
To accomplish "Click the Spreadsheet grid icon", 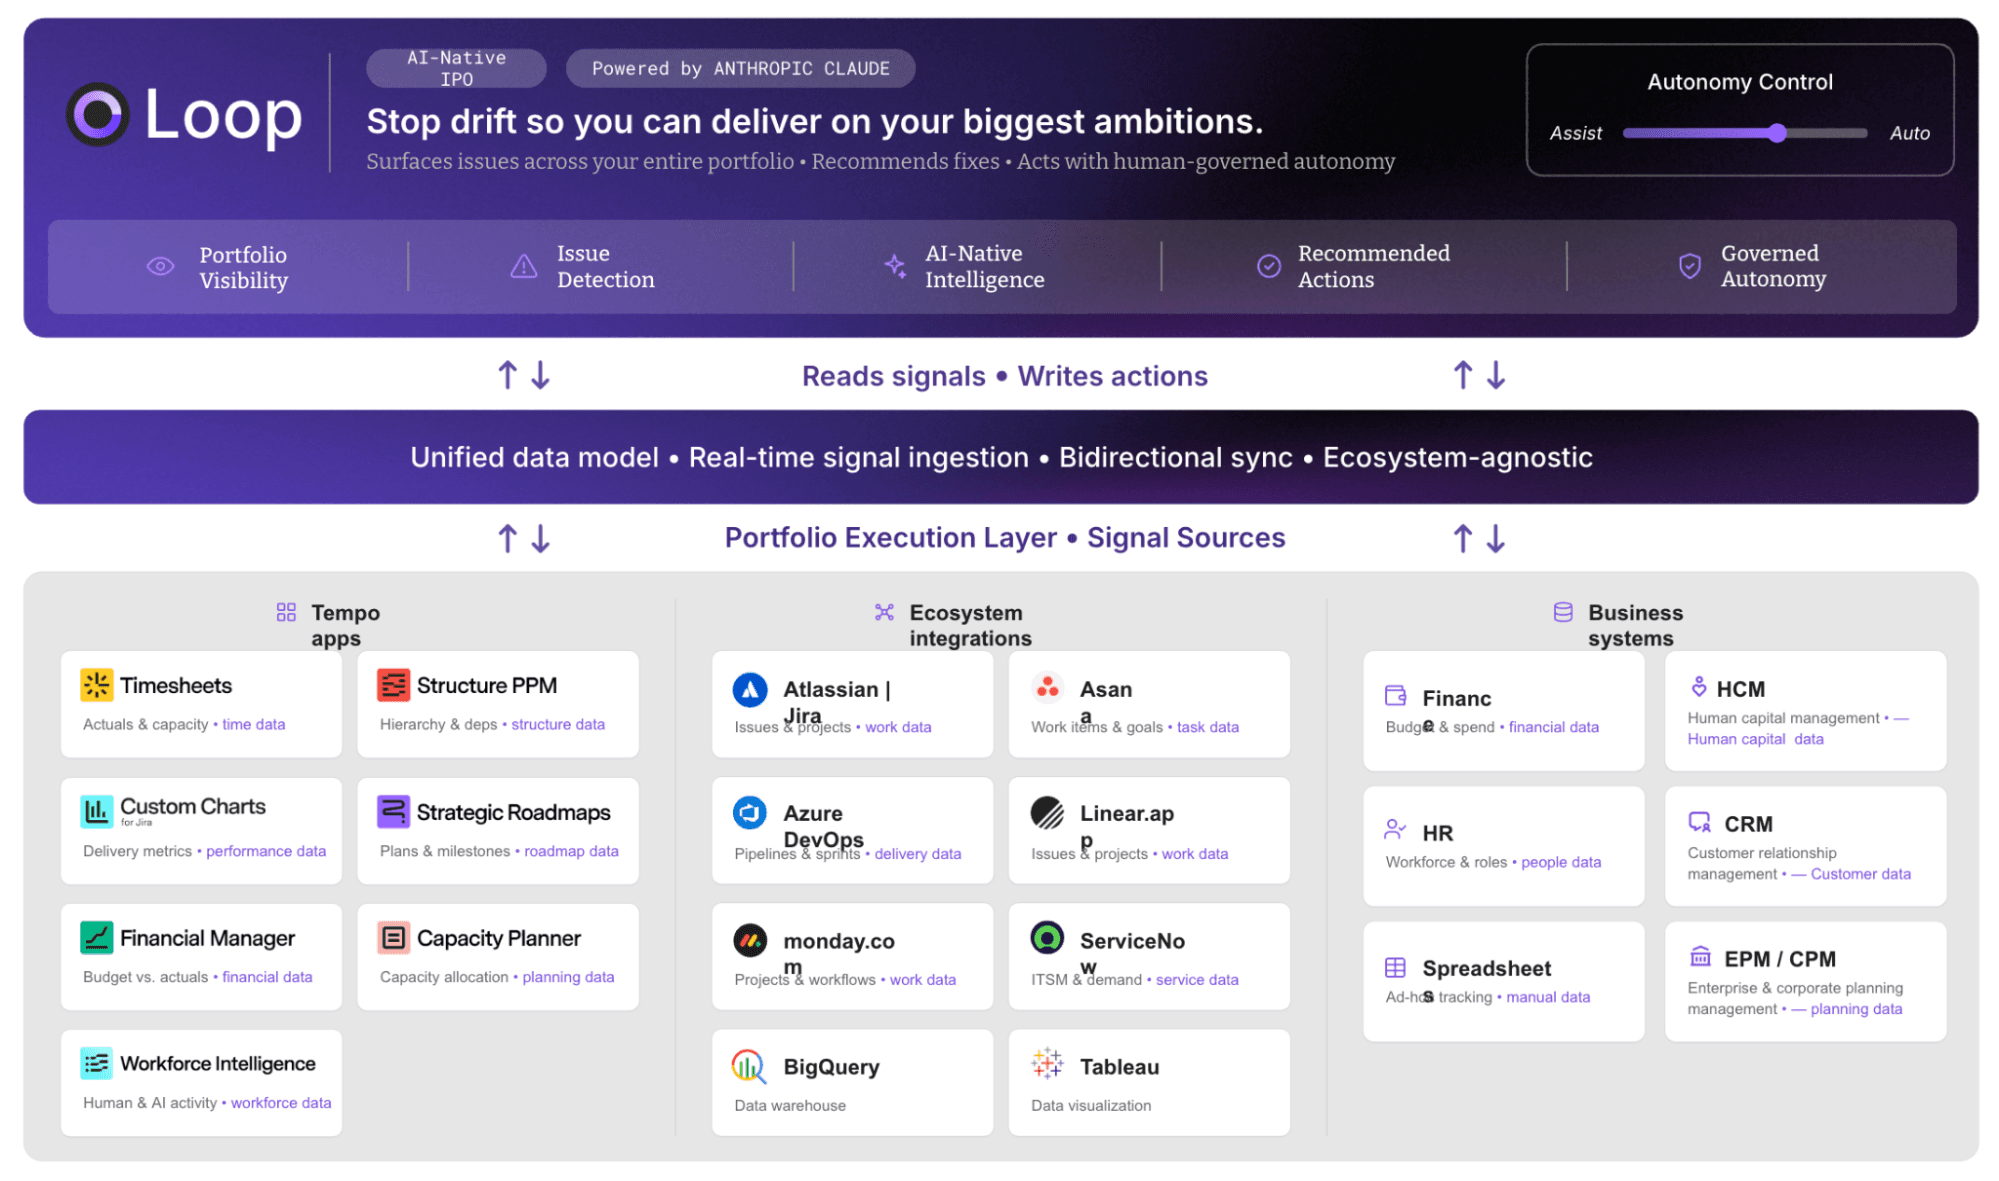I will pyautogui.click(x=1395, y=967).
